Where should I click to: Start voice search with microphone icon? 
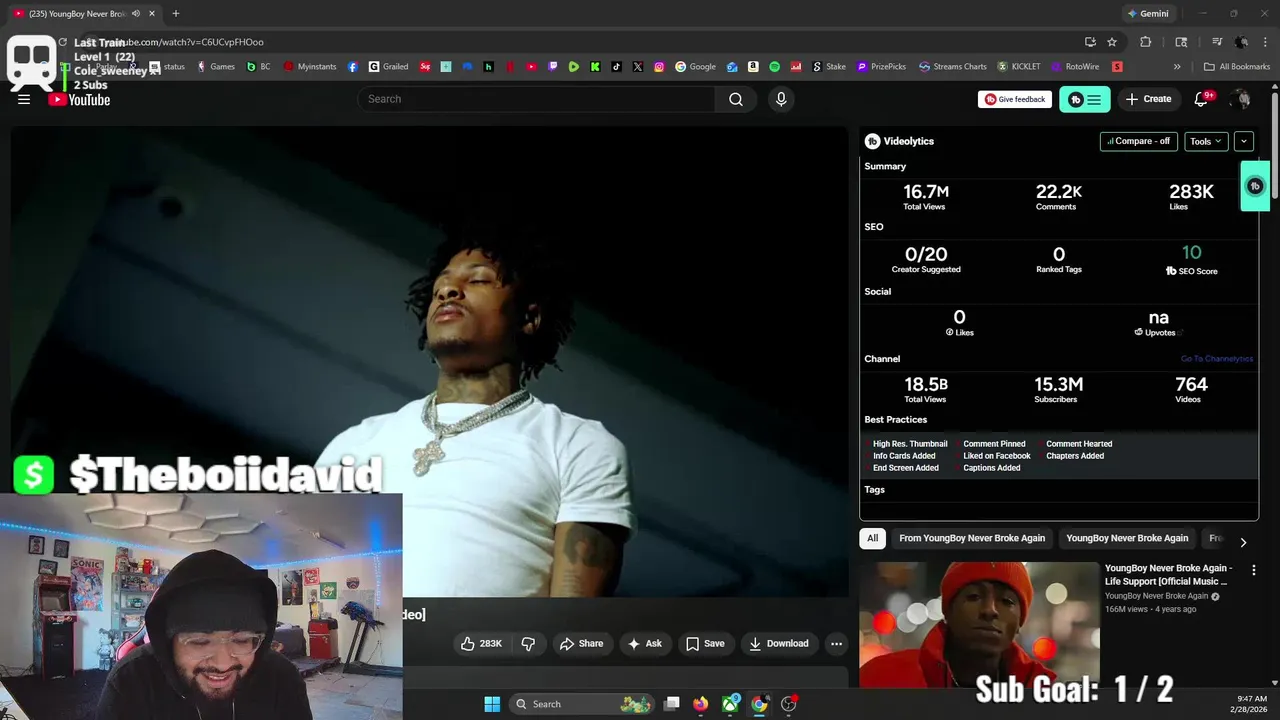click(x=781, y=99)
